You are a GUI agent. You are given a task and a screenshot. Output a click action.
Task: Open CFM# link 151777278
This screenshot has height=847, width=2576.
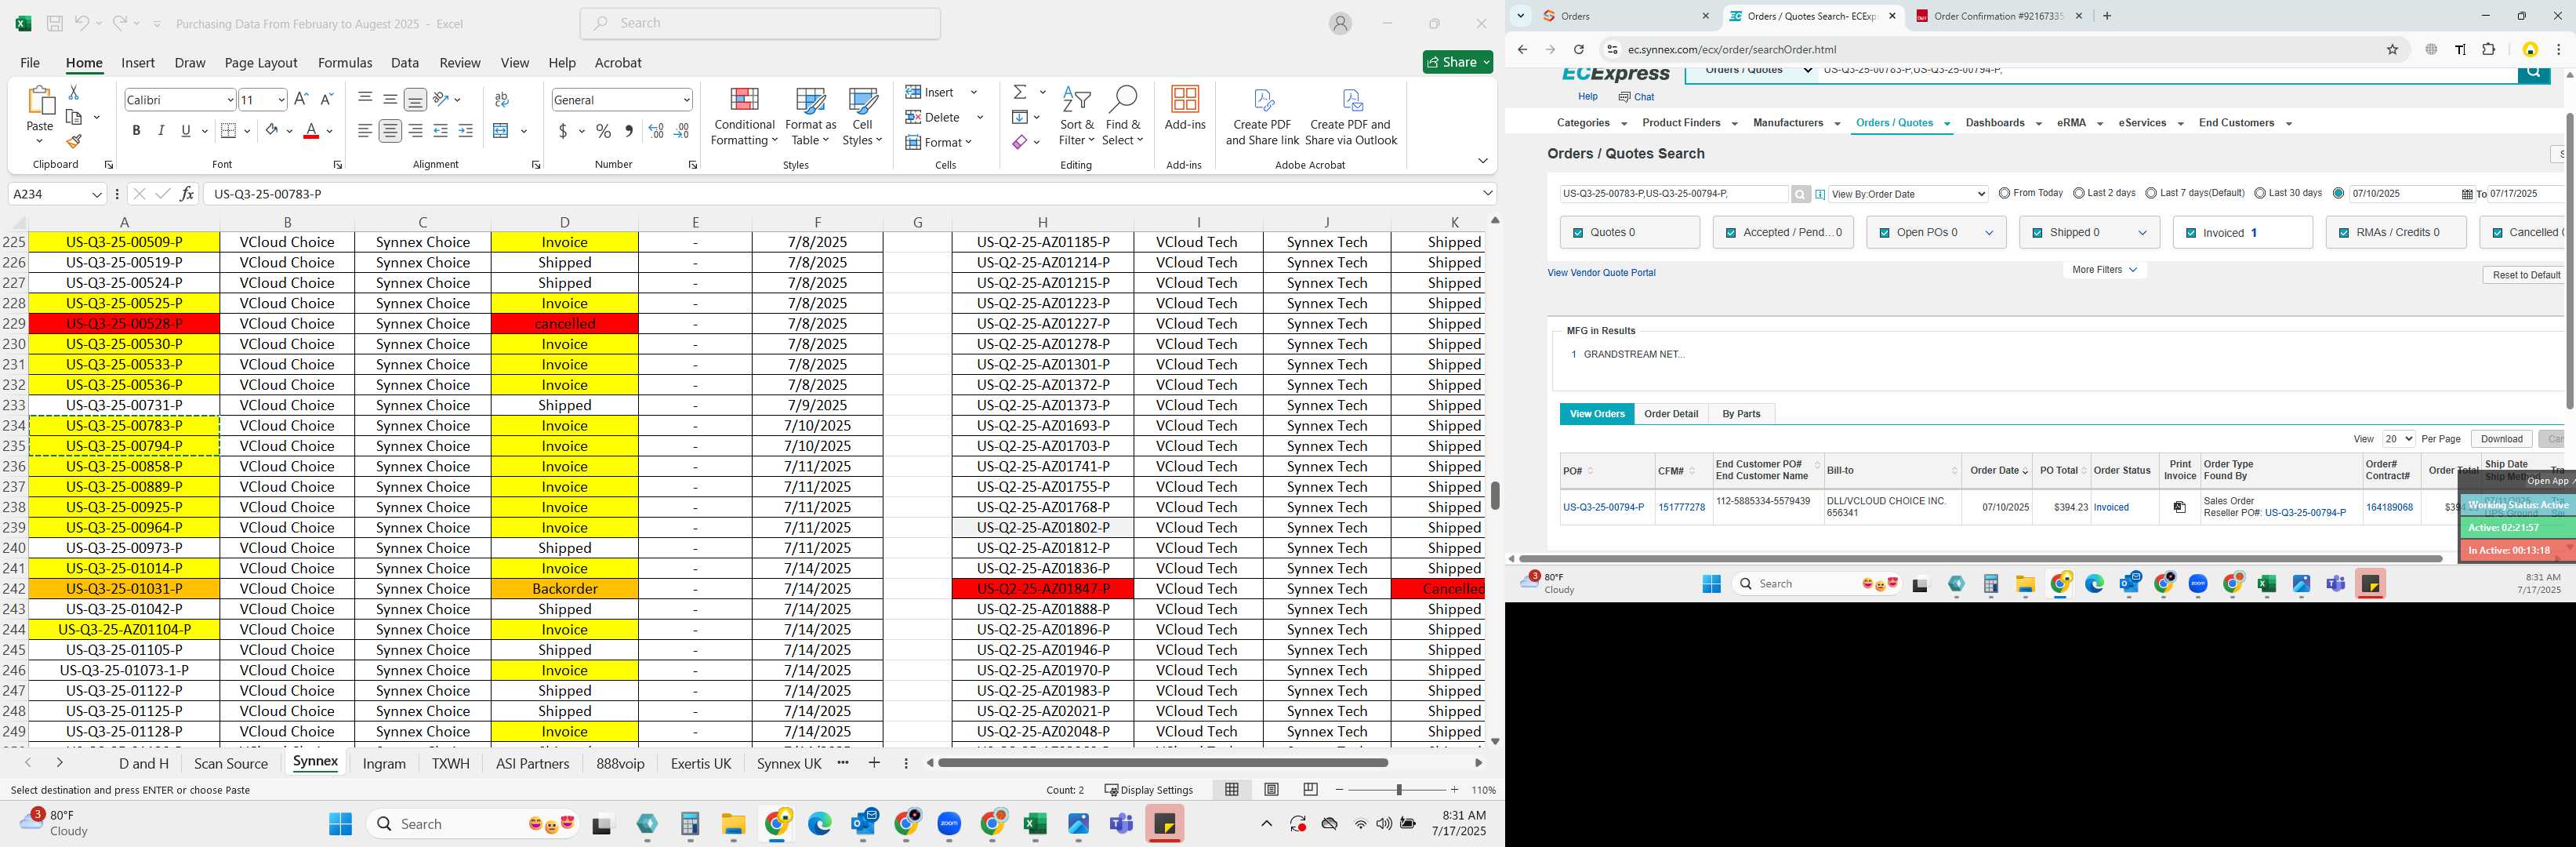(x=1682, y=507)
